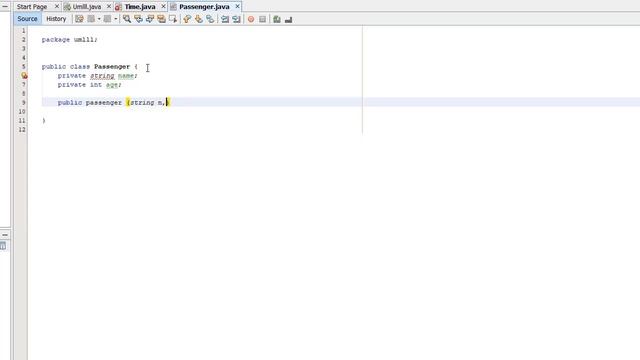Image resolution: width=640 pixels, height=360 pixels.
Task: Switch to Source view
Action: coord(27,19)
